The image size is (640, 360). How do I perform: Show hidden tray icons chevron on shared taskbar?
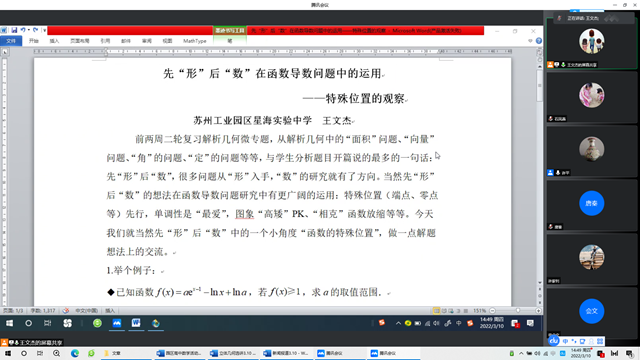pyautogui.click(x=398, y=323)
